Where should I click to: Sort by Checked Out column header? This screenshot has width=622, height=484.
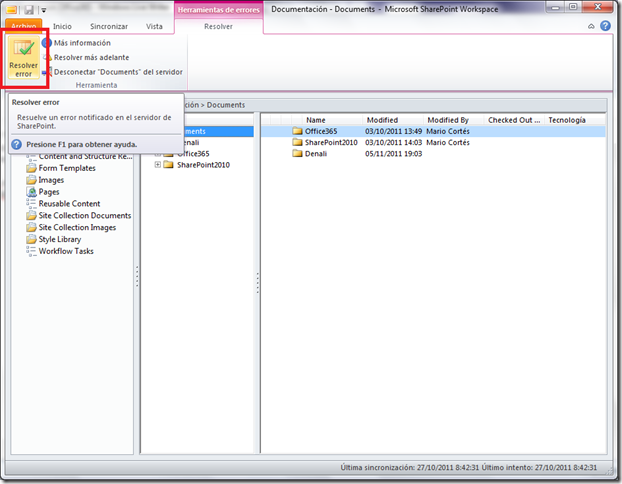514,120
